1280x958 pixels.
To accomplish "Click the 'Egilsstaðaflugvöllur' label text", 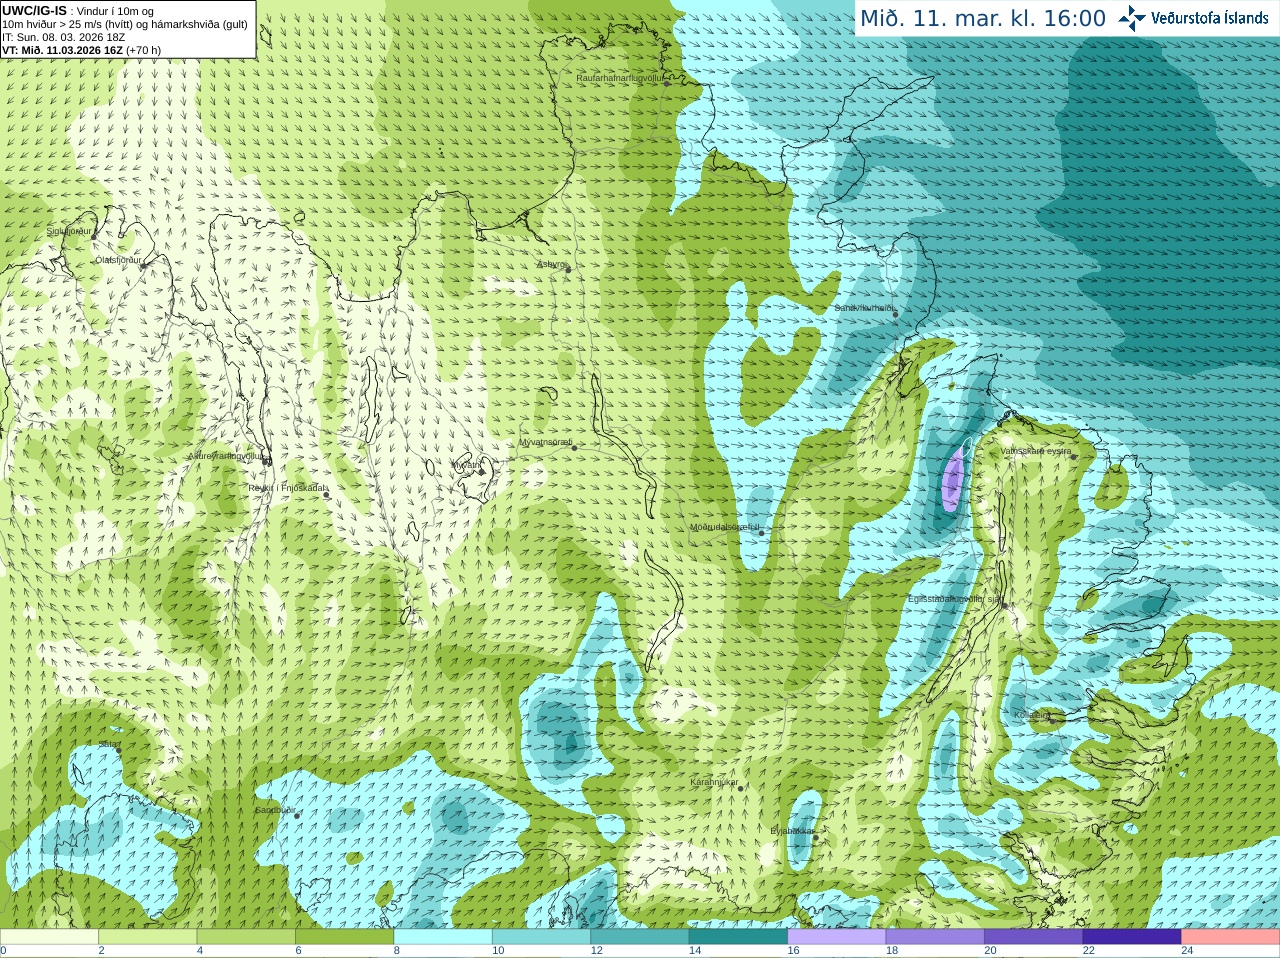I will coord(947,599).
